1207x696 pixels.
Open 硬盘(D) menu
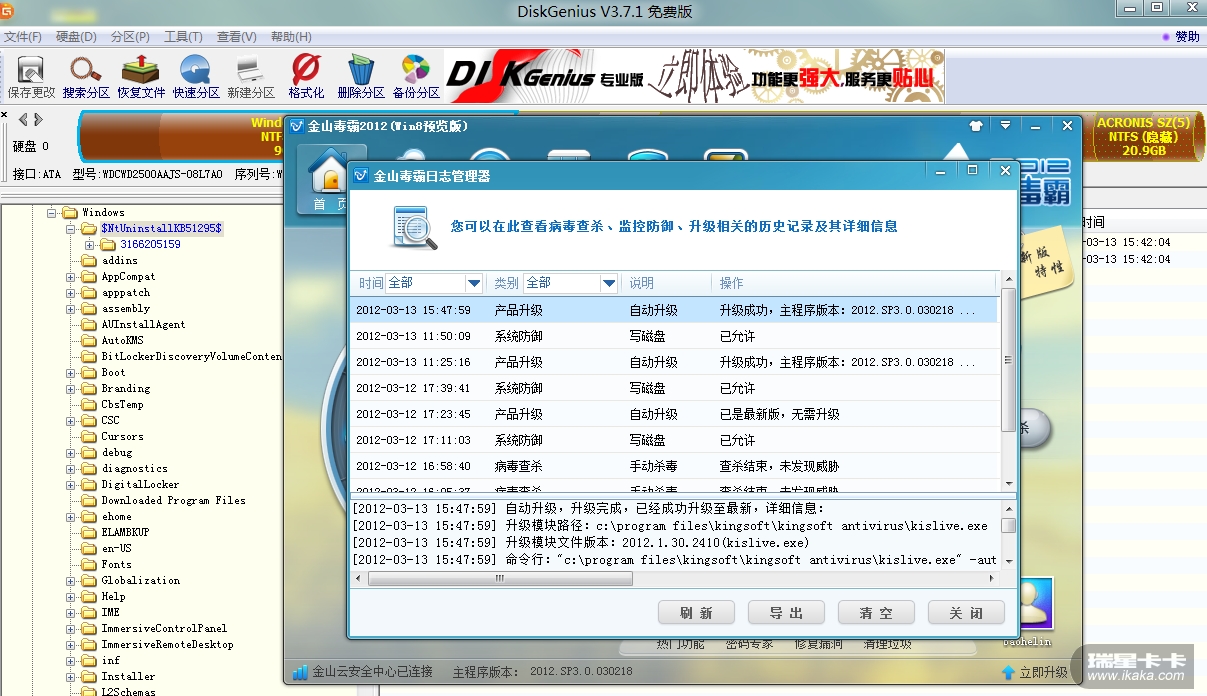tap(76, 37)
